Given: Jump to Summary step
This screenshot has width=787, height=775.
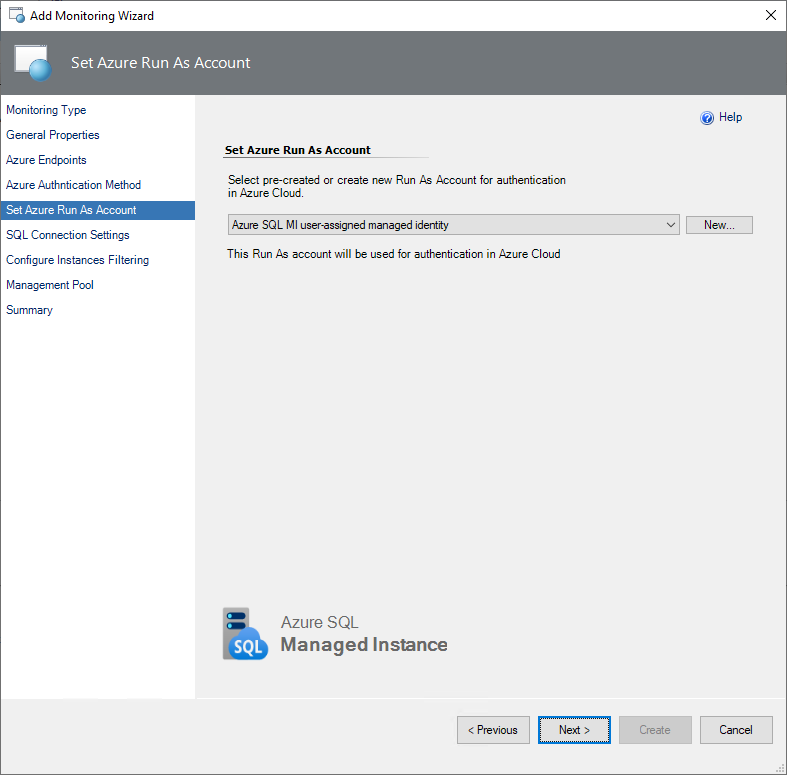Looking at the screenshot, I should [x=29, y=310].
